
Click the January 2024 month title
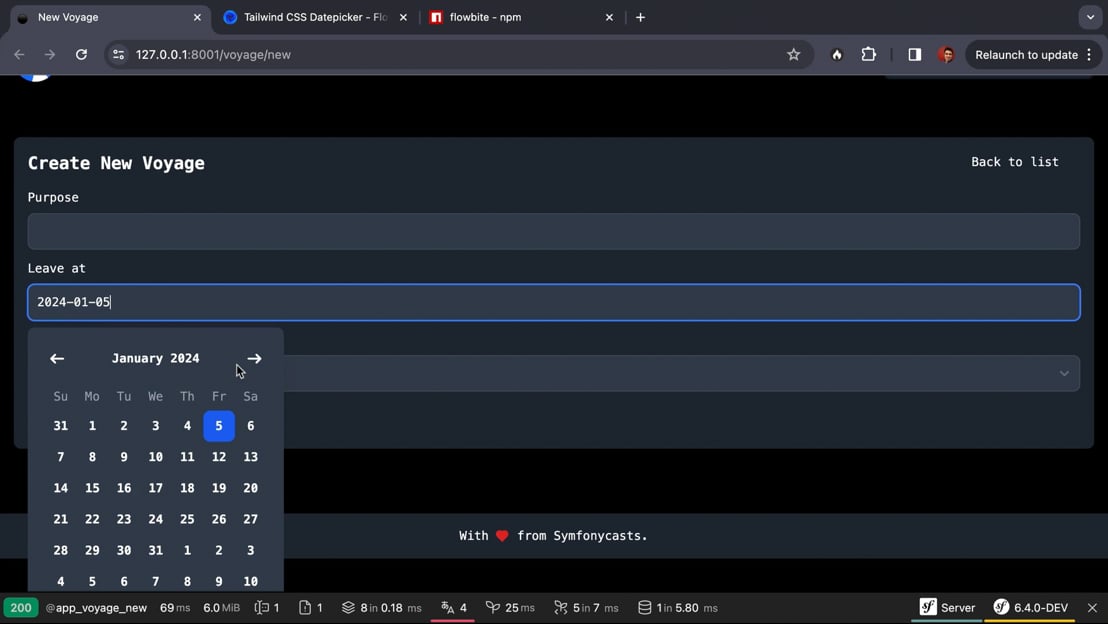point(155,358)
